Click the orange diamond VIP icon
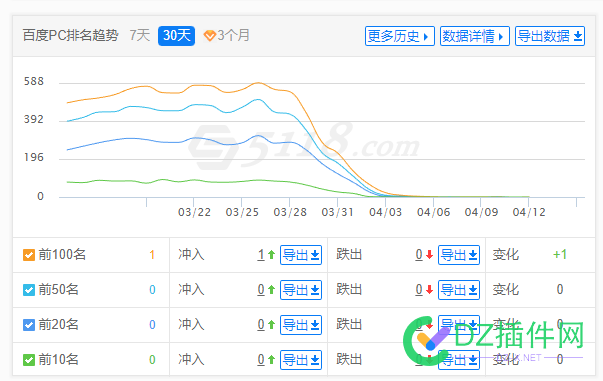This screenshot has height=381, width=603. tap(210, 36)
